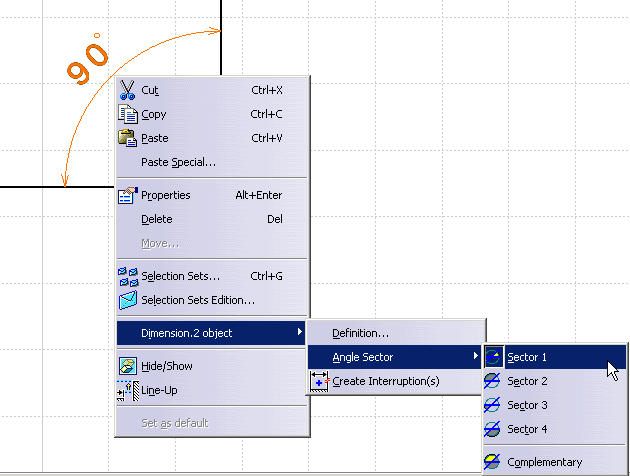Click the orange 90° dimension value
630x476 pixels.
(x=88, y=59)
